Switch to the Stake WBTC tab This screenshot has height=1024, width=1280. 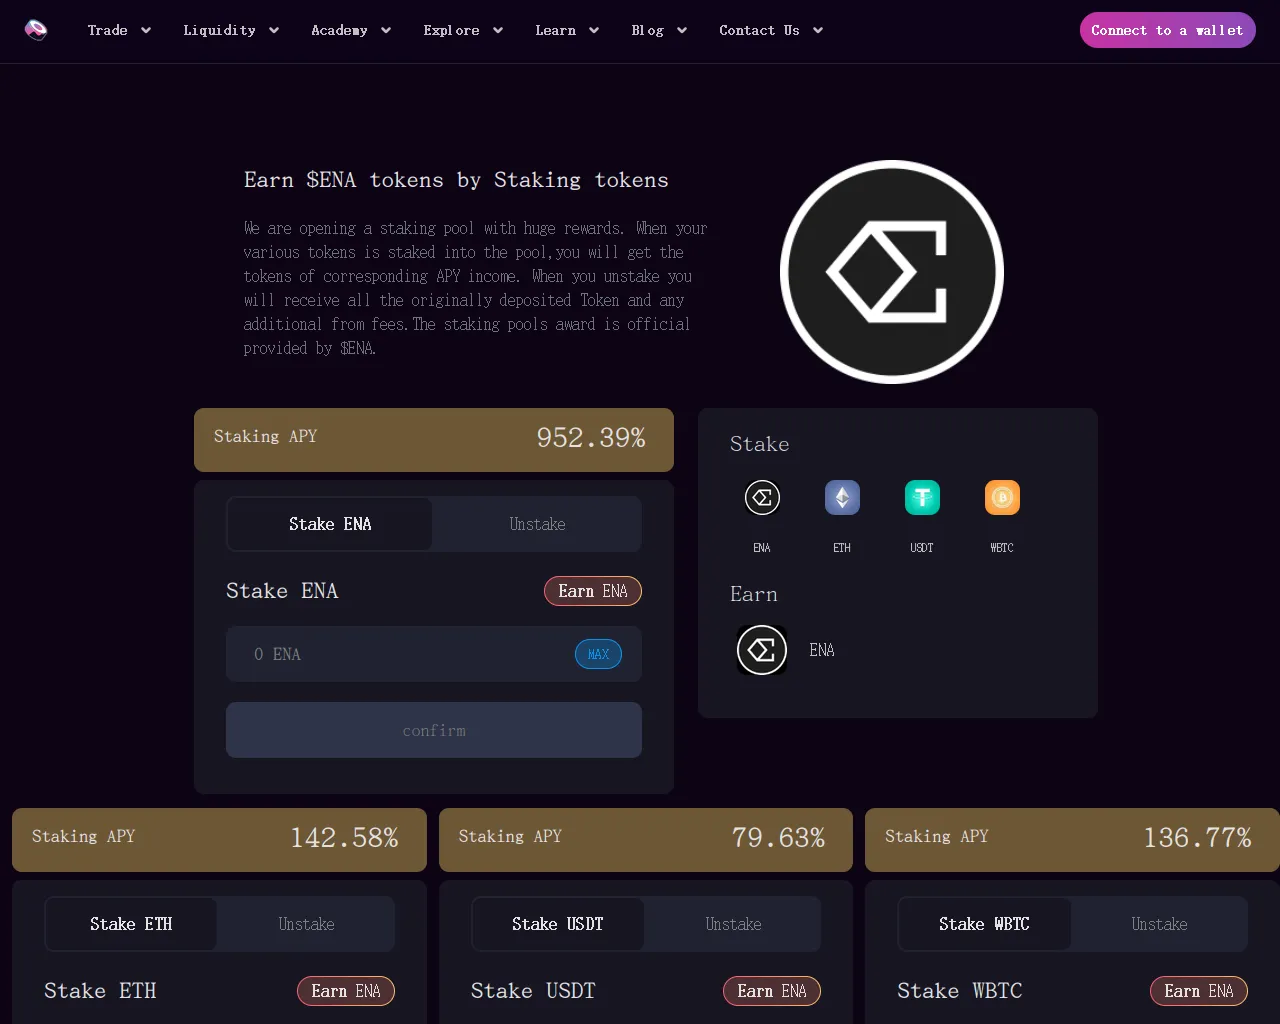(x=984, y=924)
